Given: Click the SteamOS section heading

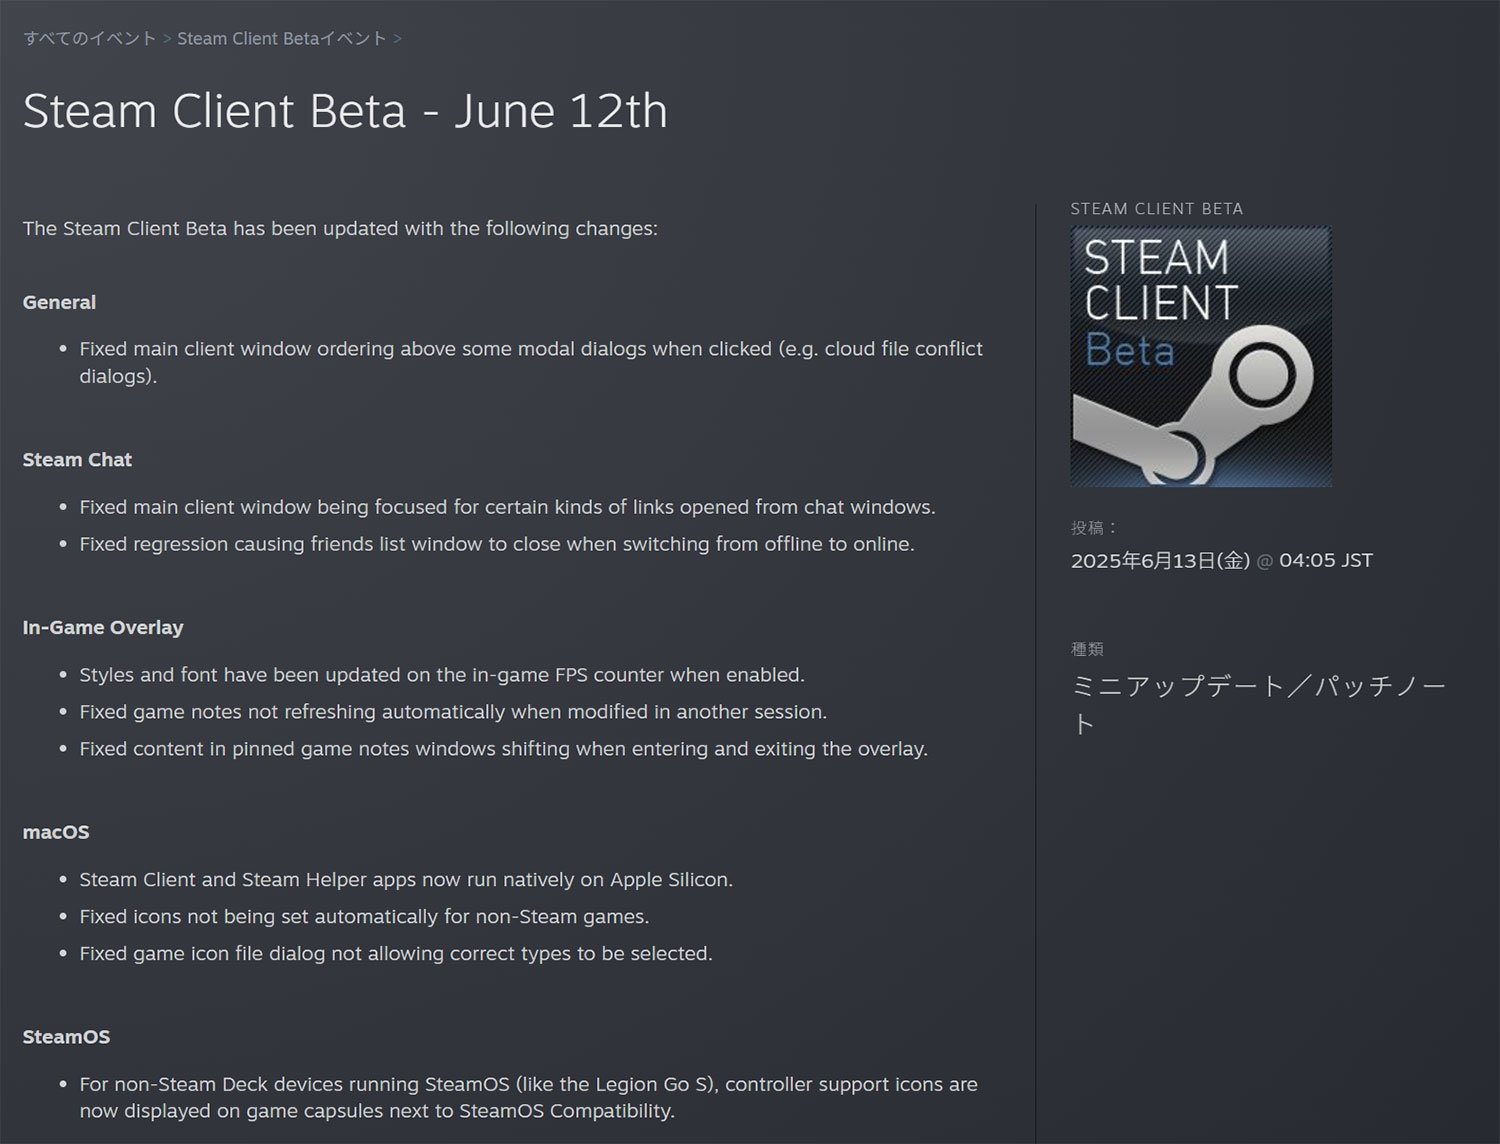Looking at the screenshot, I should tap(66, 1037).
